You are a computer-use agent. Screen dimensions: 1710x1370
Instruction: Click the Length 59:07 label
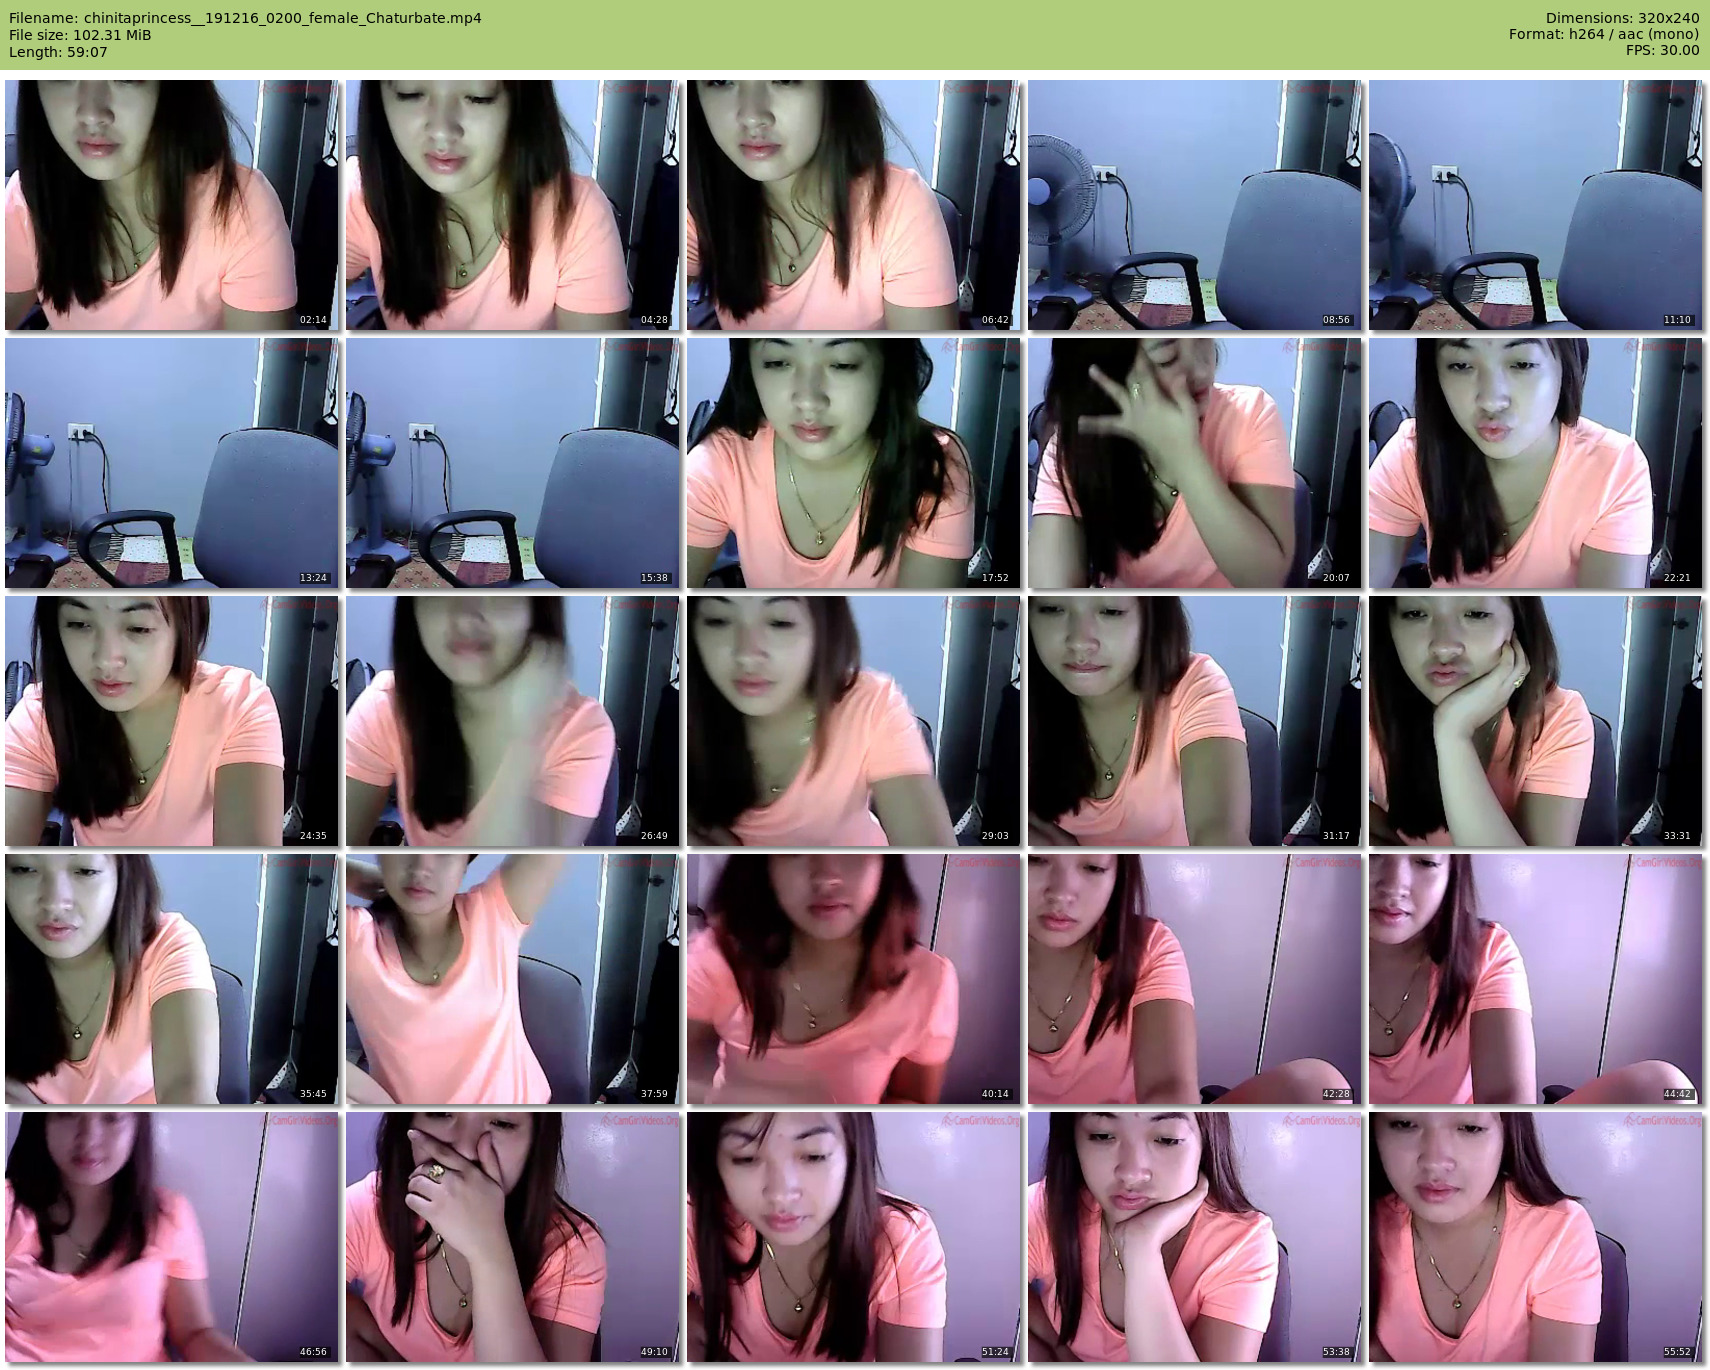(58, 52)
